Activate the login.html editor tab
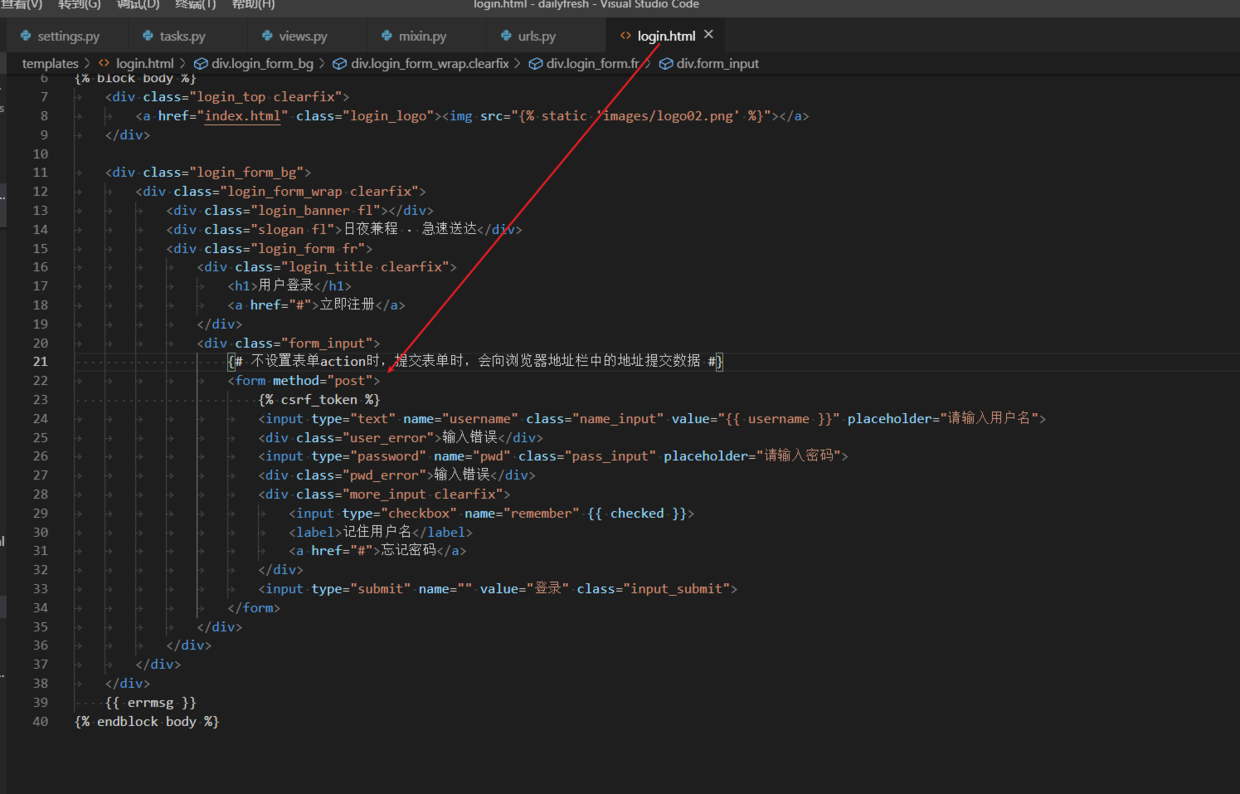 pyautogui.click(x=666, y=36)
